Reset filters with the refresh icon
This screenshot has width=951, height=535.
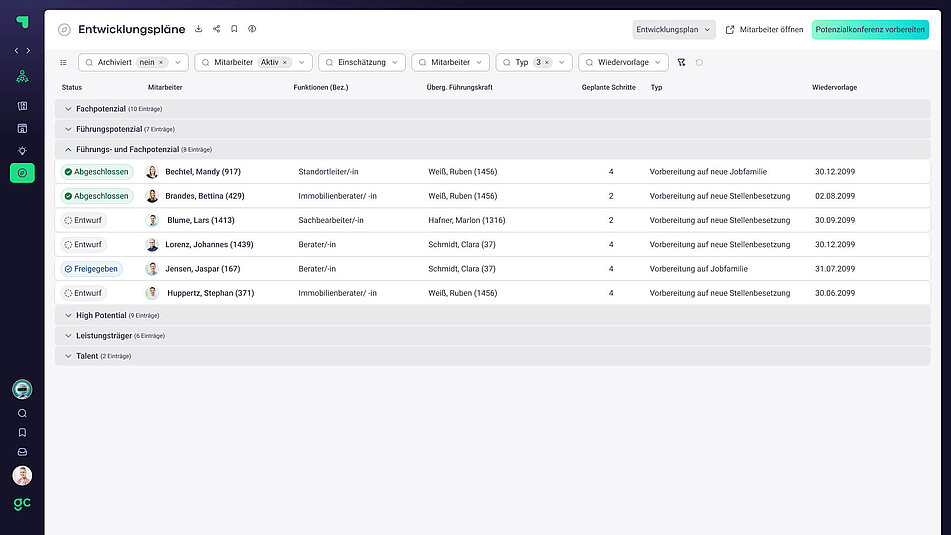[x=699, y=62]
